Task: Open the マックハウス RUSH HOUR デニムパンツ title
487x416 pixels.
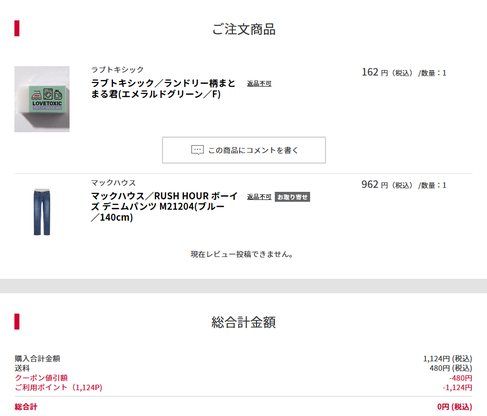Action: coord(164,206)
